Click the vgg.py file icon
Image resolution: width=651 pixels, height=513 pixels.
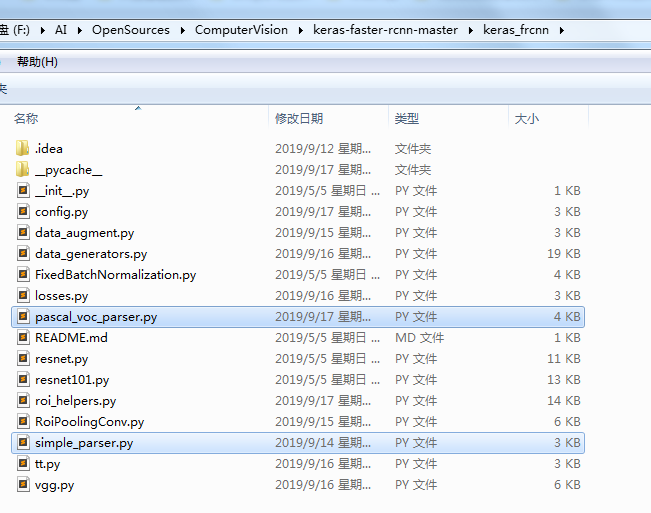coord(23,485)
